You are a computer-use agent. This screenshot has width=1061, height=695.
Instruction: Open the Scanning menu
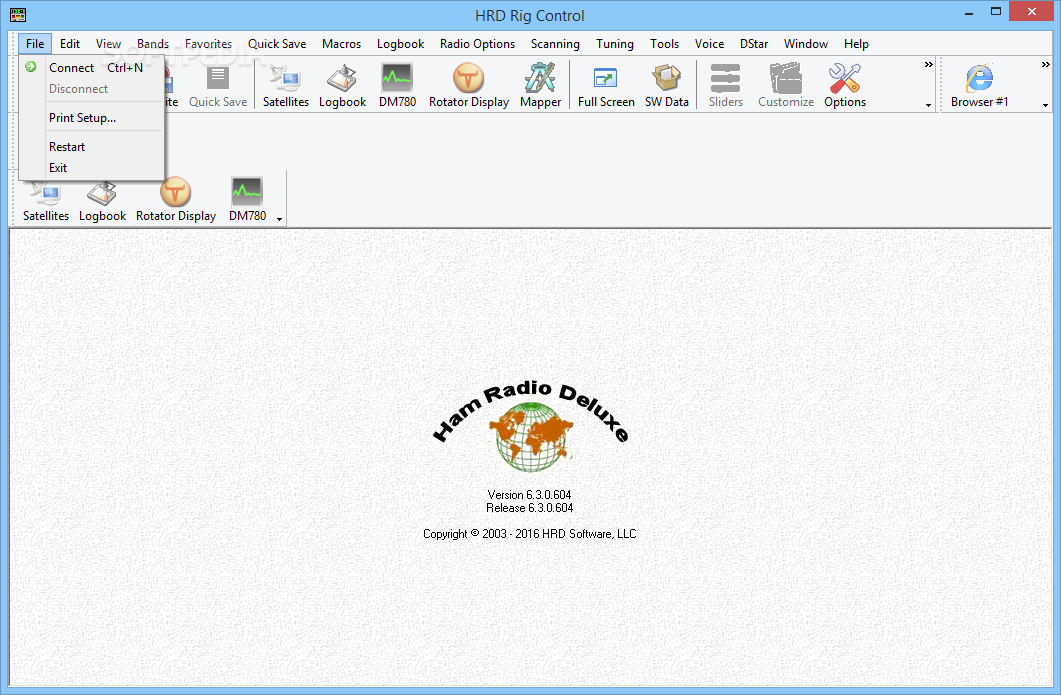(x=555, y=44)
